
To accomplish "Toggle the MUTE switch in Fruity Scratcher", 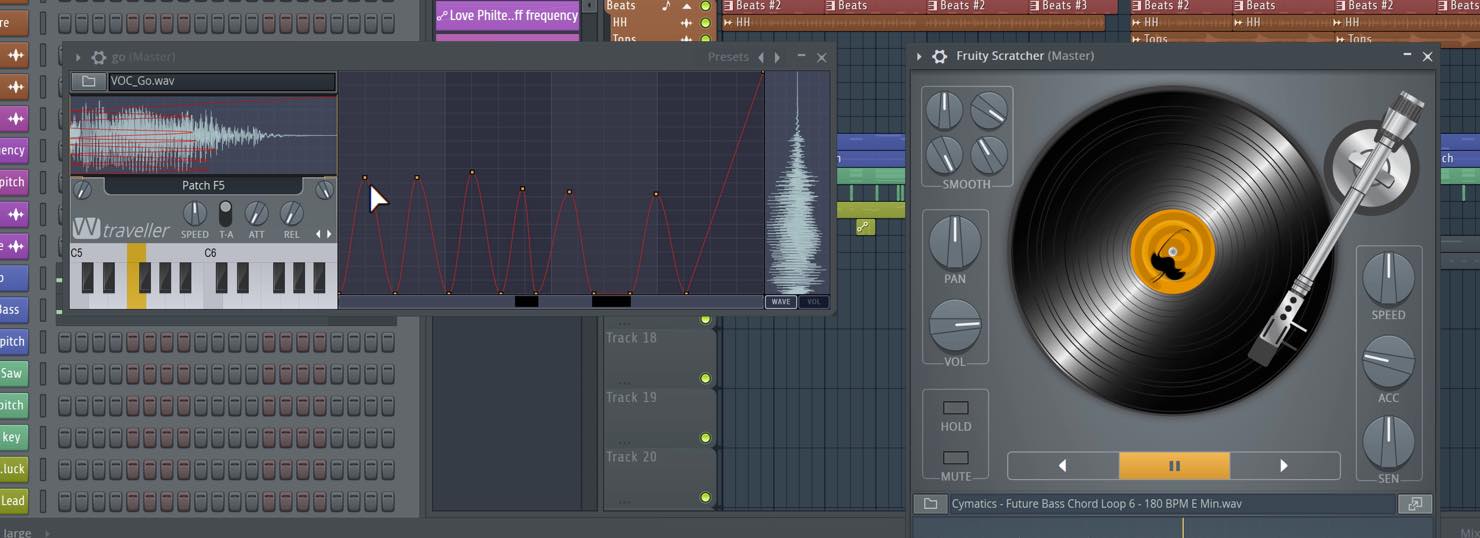I will point(956,458).
